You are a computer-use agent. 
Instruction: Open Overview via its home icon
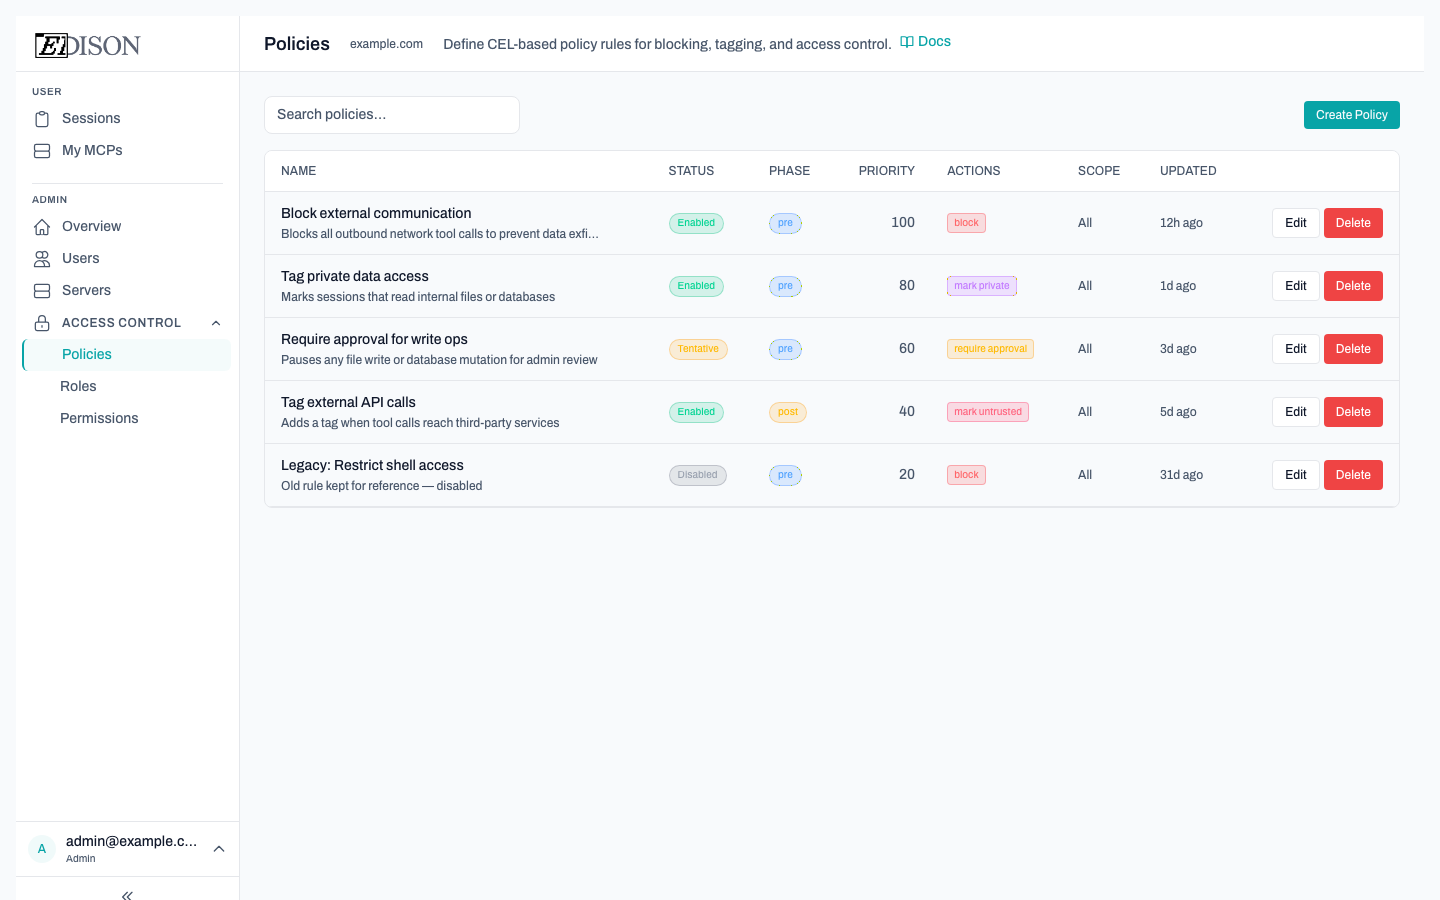click(x=41, y=226)
